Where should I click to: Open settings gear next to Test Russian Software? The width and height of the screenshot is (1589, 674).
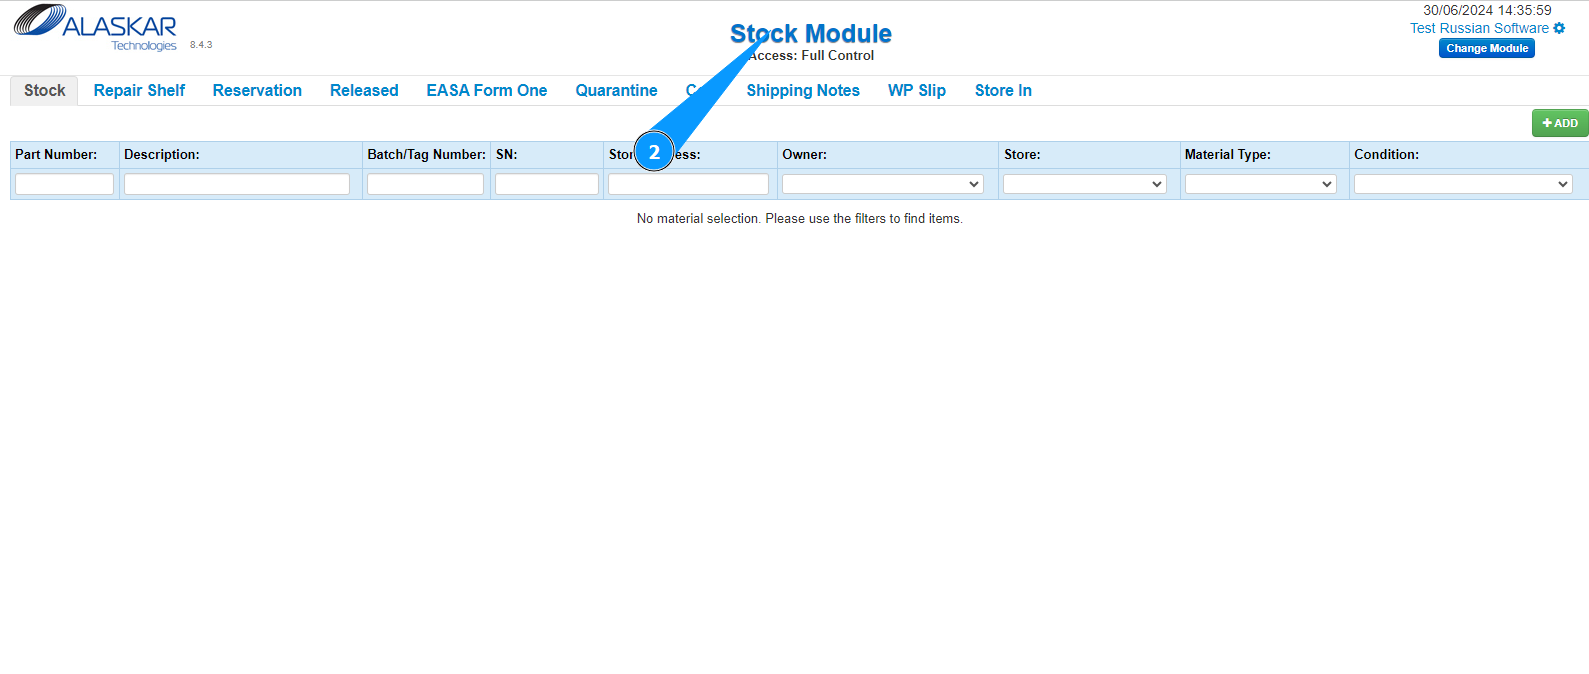(x=1559, y=28)
